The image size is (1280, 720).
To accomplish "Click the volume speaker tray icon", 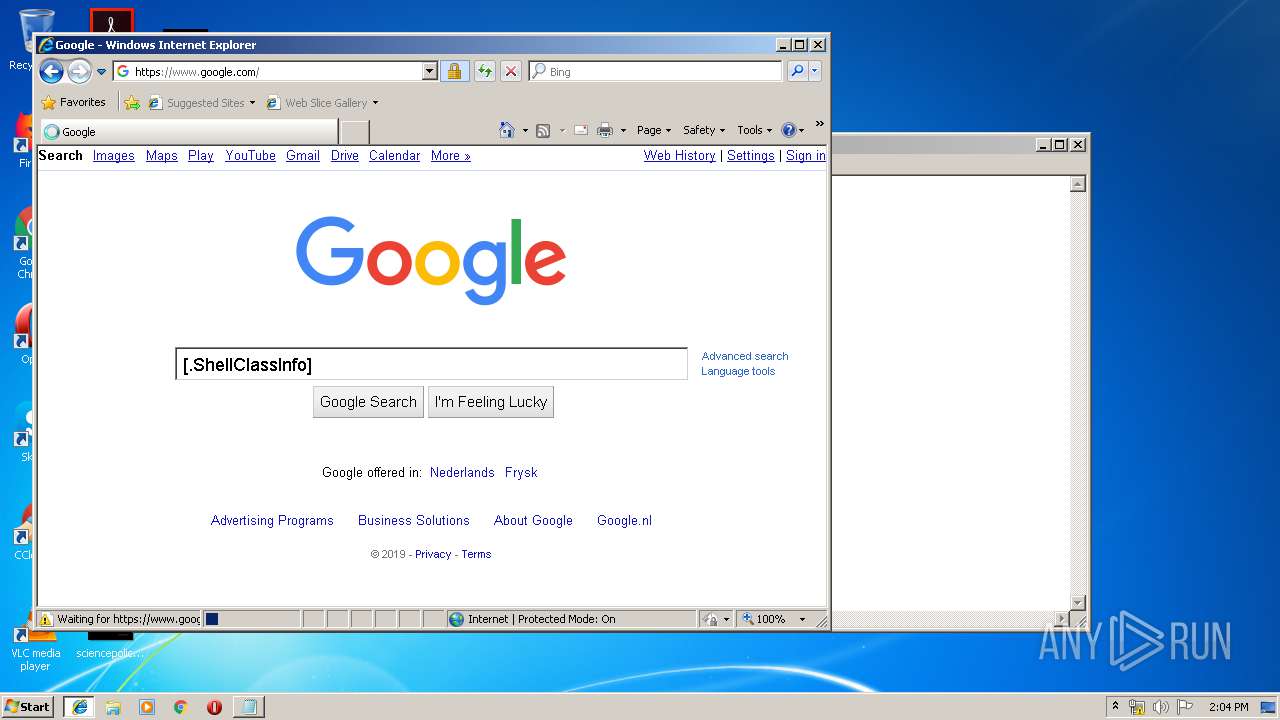I will (x=1161, y=706).
